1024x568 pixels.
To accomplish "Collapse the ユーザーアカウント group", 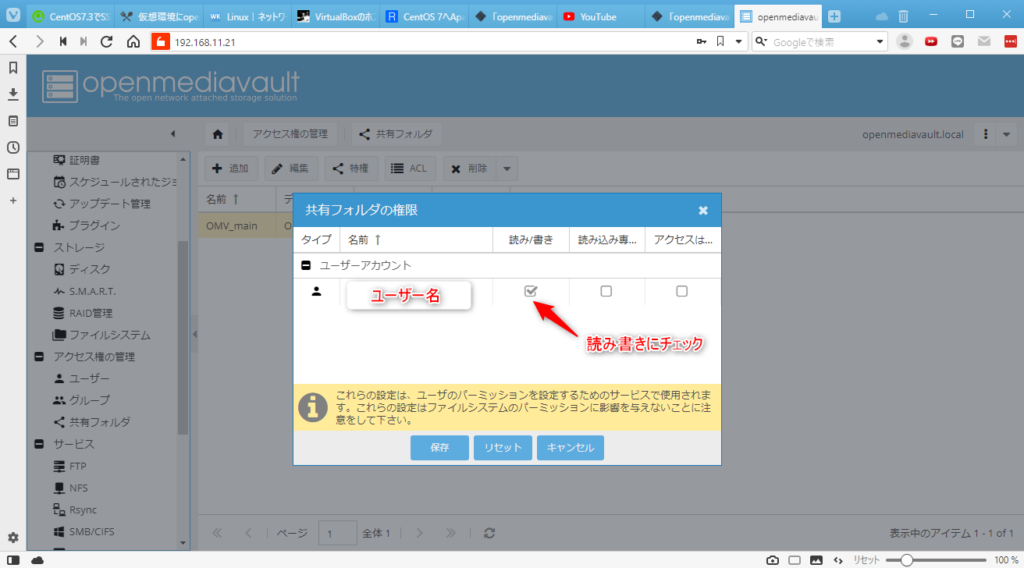I will (307, 266).
